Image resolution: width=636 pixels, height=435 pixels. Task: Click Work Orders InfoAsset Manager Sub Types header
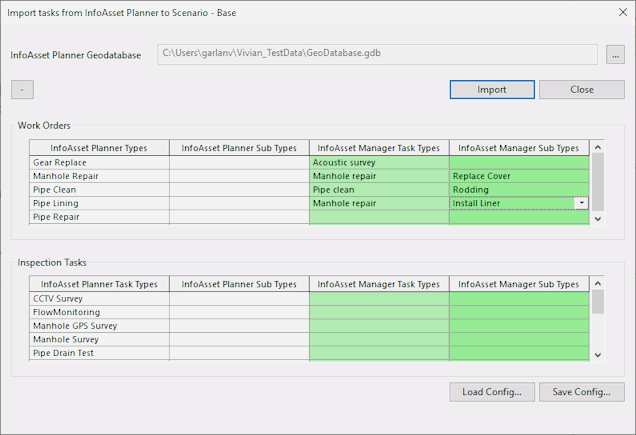pyautogui.click(x=519, y=148)
